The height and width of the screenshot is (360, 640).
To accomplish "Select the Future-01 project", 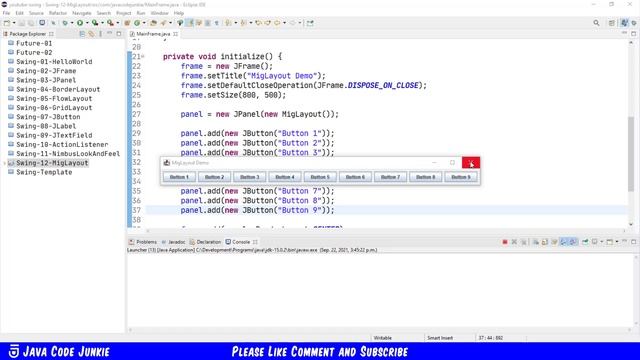I will point(34,43).
